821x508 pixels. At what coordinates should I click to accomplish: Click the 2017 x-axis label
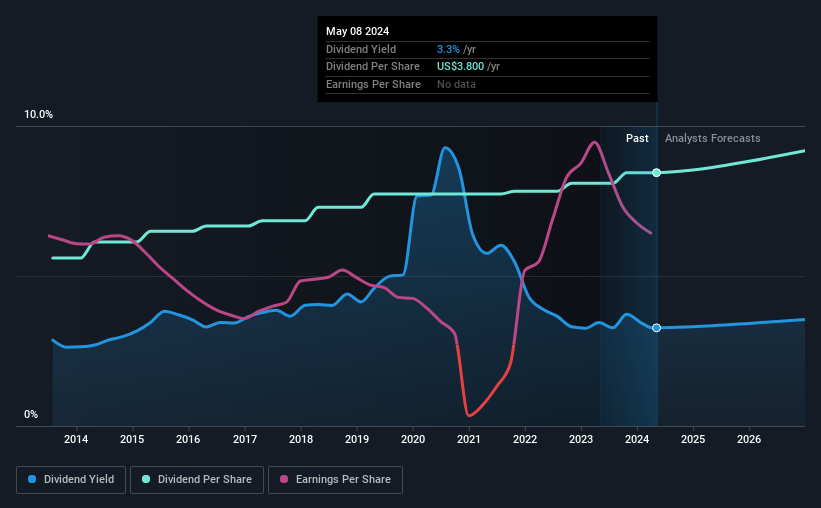pos(245,439)
